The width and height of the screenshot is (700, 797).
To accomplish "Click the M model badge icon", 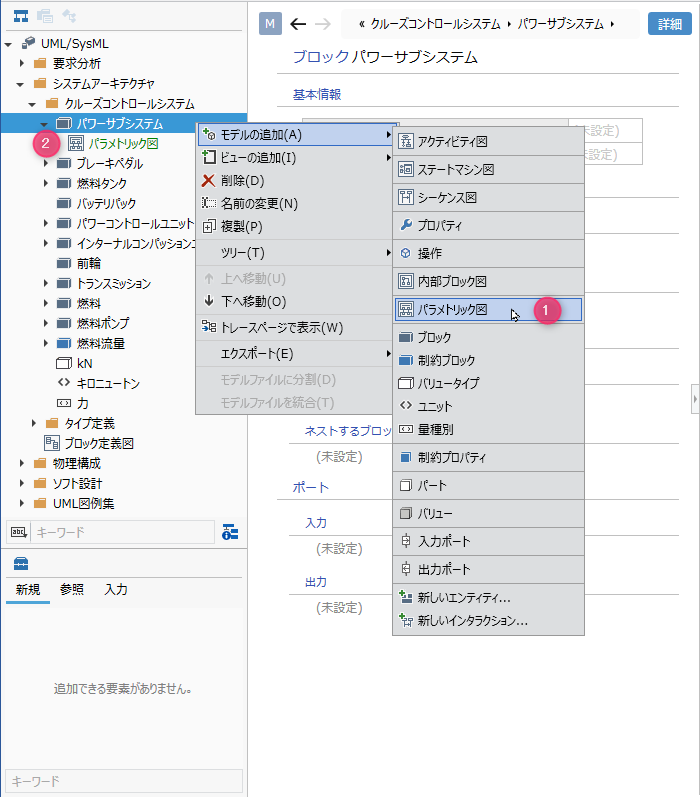I will 270,24.
